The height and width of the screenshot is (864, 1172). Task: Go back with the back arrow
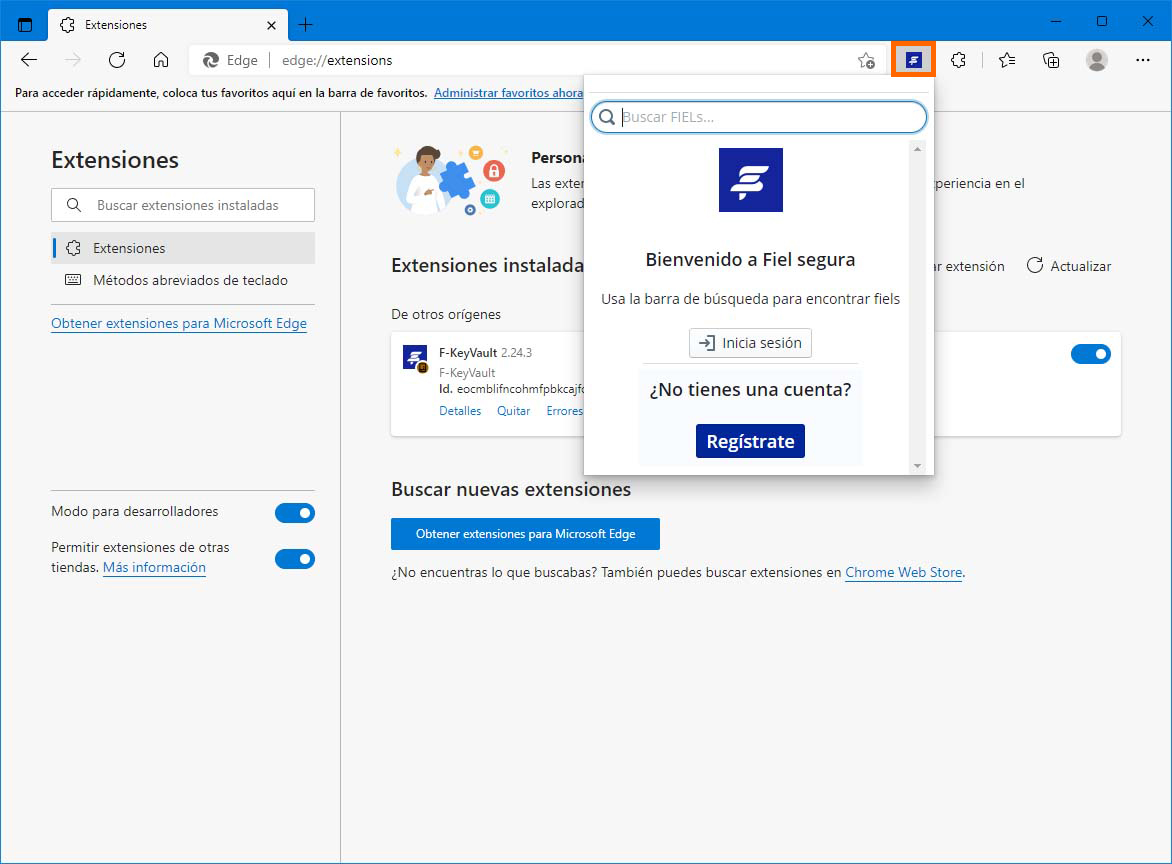click(x=29, y=60)
